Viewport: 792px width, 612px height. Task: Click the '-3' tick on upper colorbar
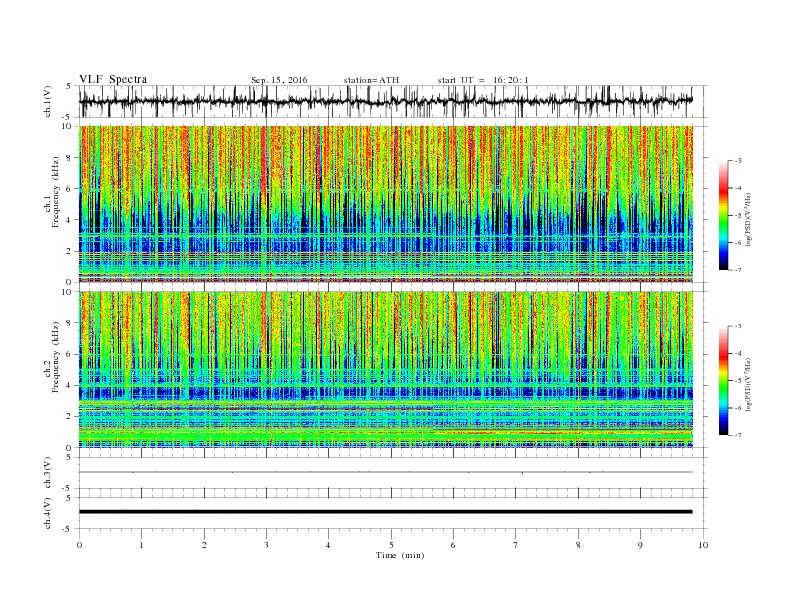(738, 161)
